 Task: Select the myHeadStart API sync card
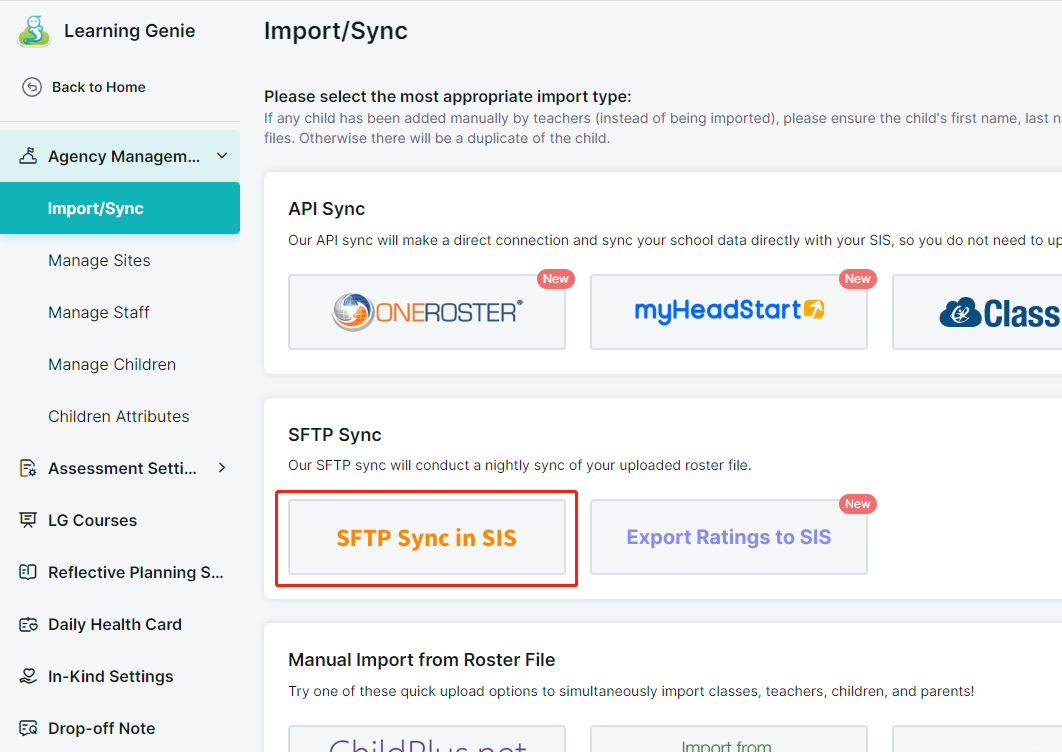point(729,312)
